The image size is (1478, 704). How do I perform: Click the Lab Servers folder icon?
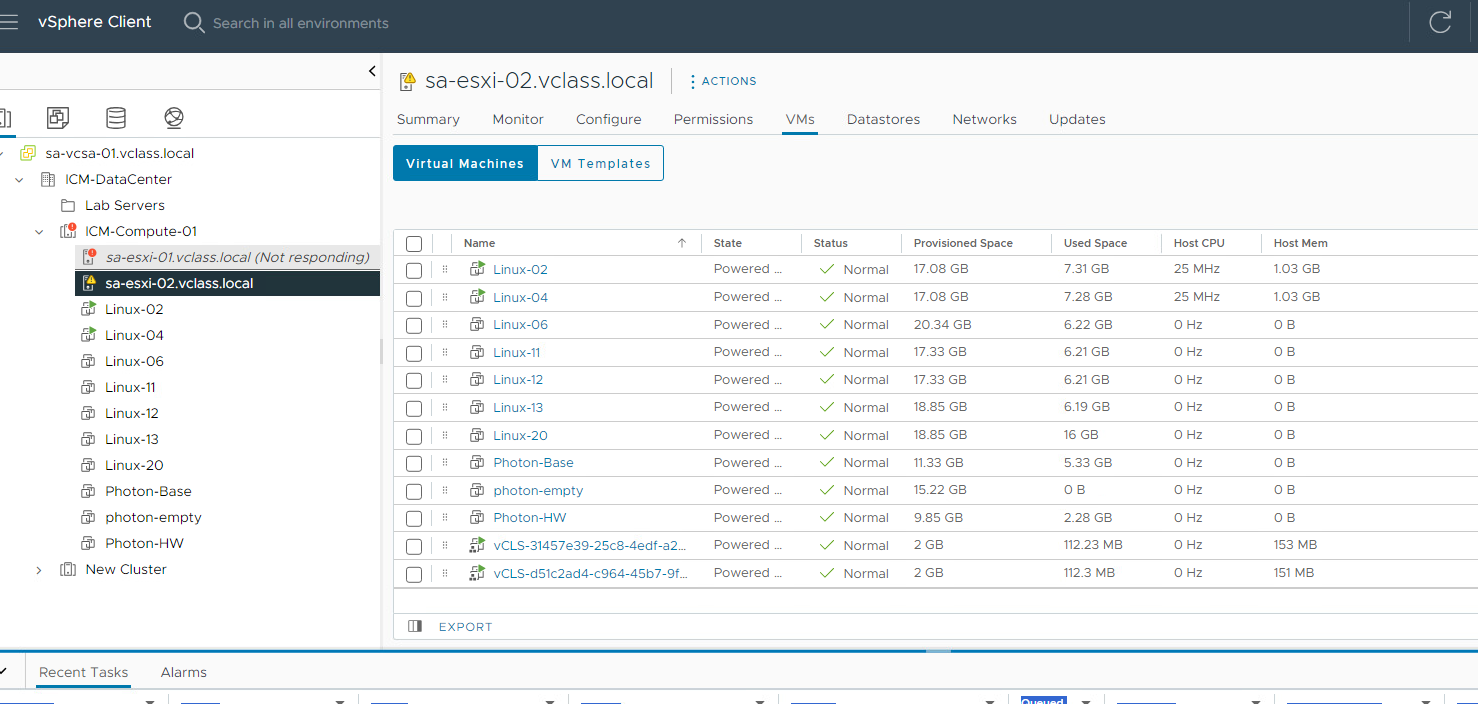click(x=68, y=205)
